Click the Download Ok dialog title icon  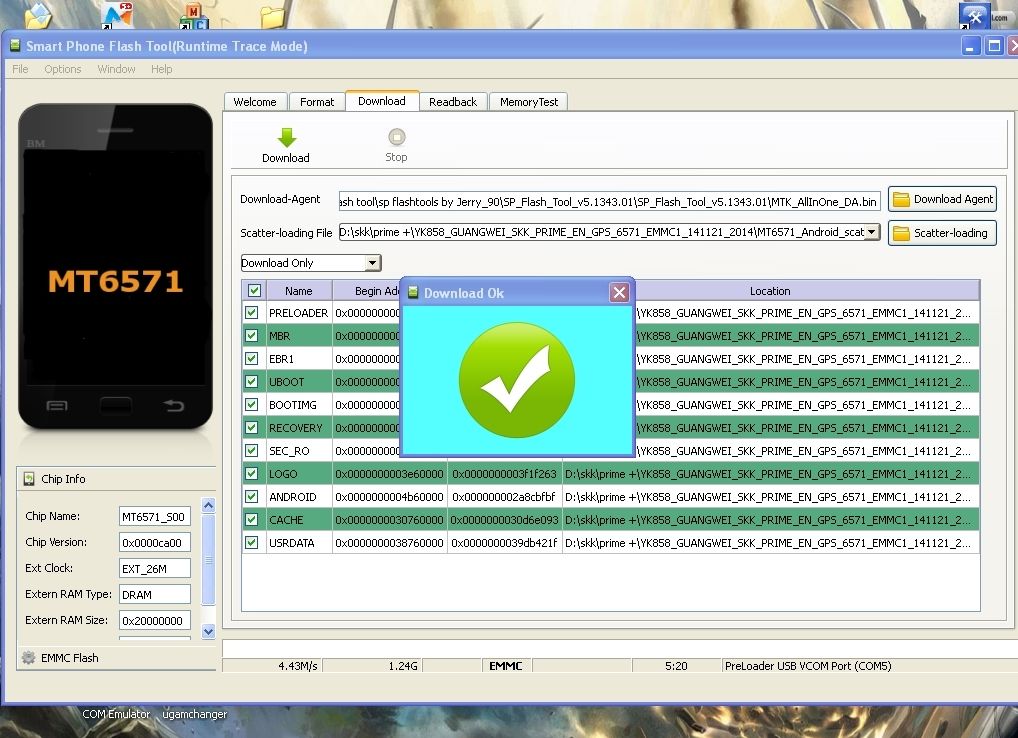coord(413,293)
